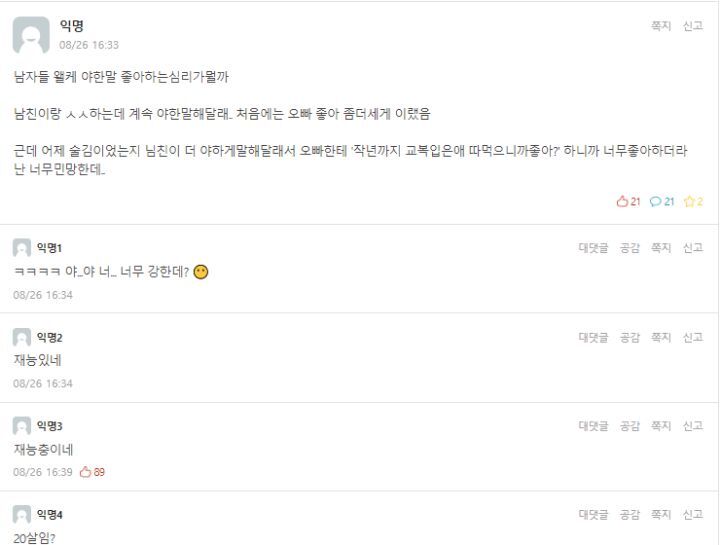720x545 pixels.
Task: Click thumbs-up count on 익명3's comment
Action: pyautogui.click(x=92, y=472)
